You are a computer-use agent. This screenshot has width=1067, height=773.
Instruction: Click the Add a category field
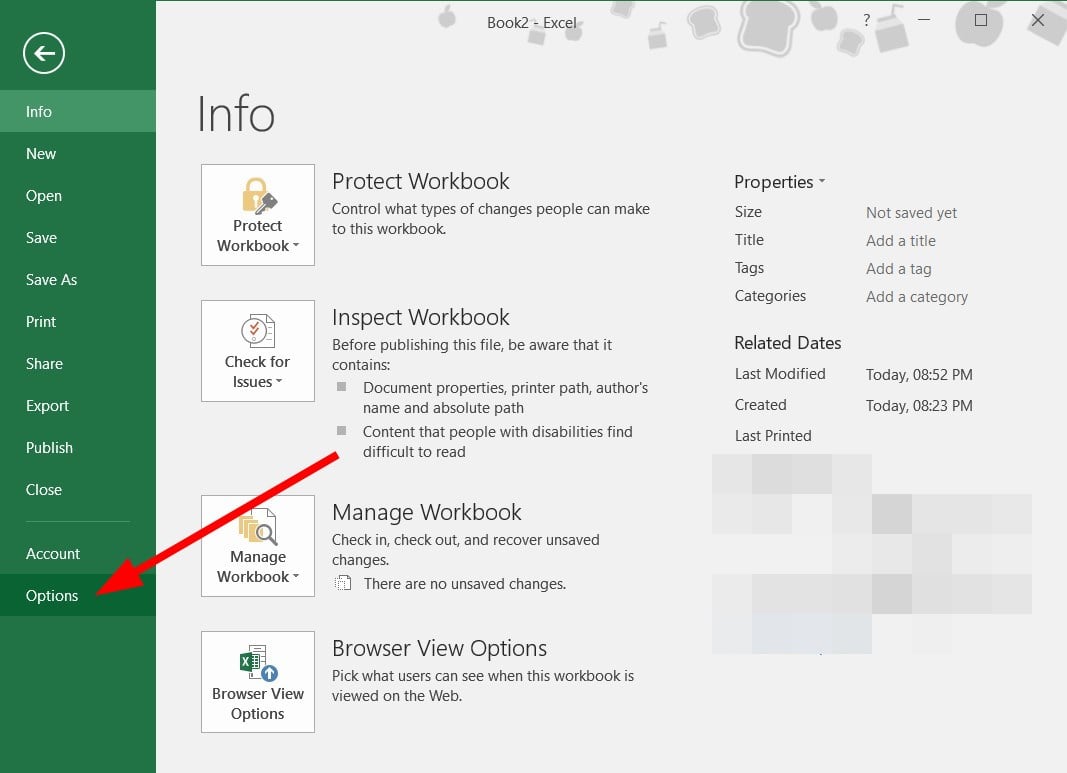pos(917,297)
